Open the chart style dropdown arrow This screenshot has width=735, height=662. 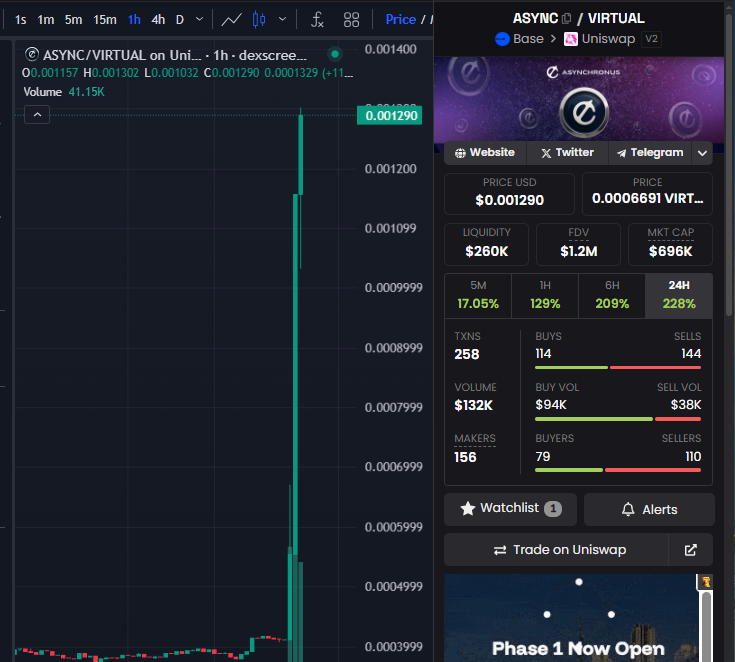[x=282, y=19]
